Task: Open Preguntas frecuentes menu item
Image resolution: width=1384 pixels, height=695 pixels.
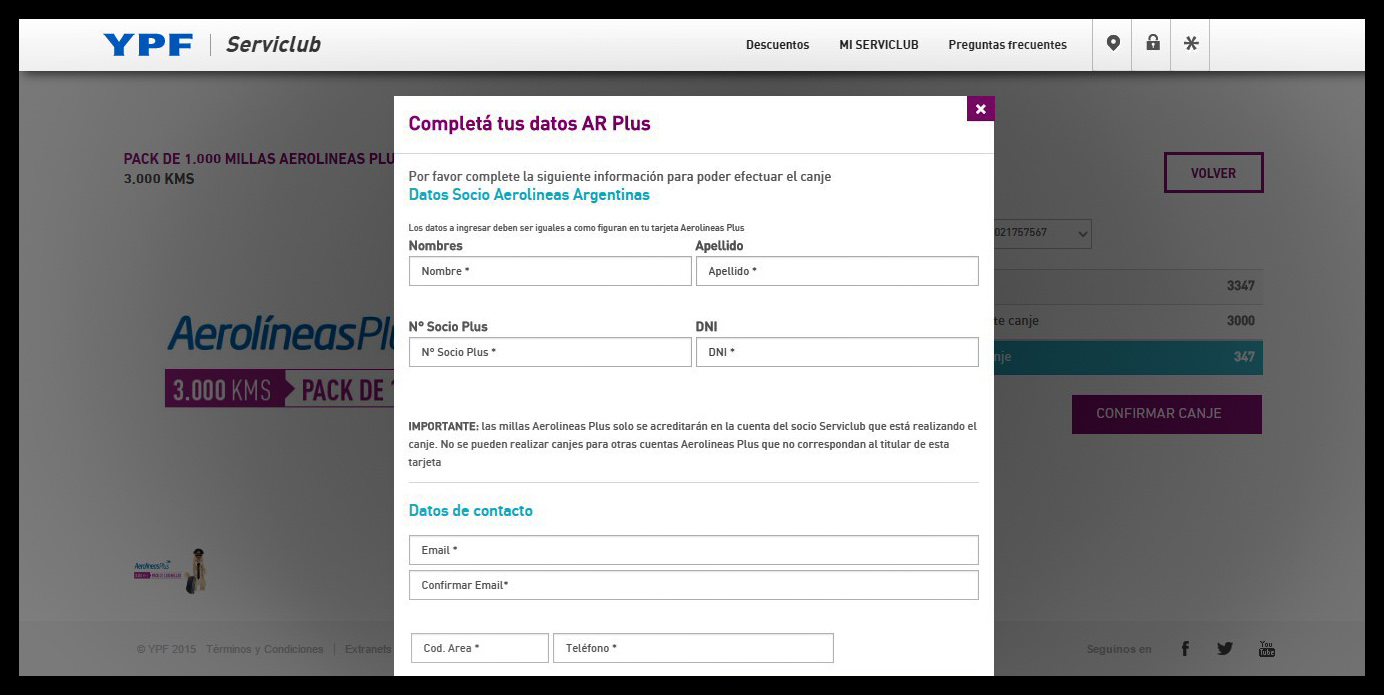Action: pos(1007,45)
